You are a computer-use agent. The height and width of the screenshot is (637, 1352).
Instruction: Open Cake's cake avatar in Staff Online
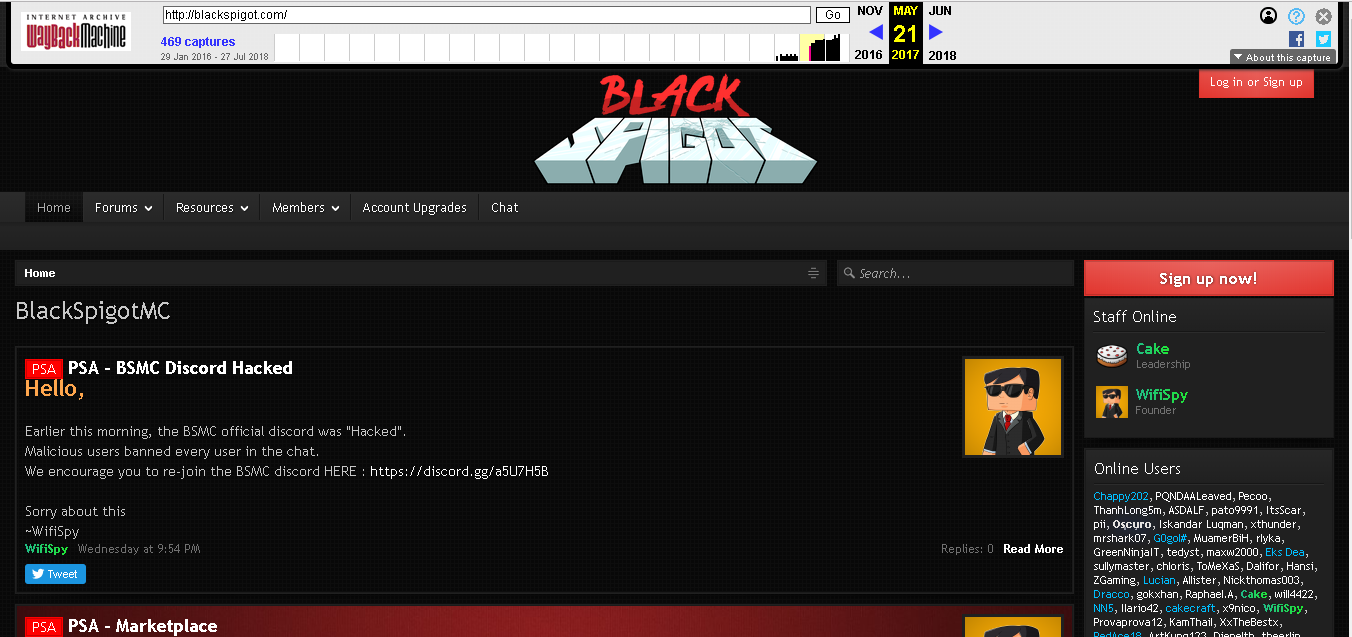[1112, 355]
